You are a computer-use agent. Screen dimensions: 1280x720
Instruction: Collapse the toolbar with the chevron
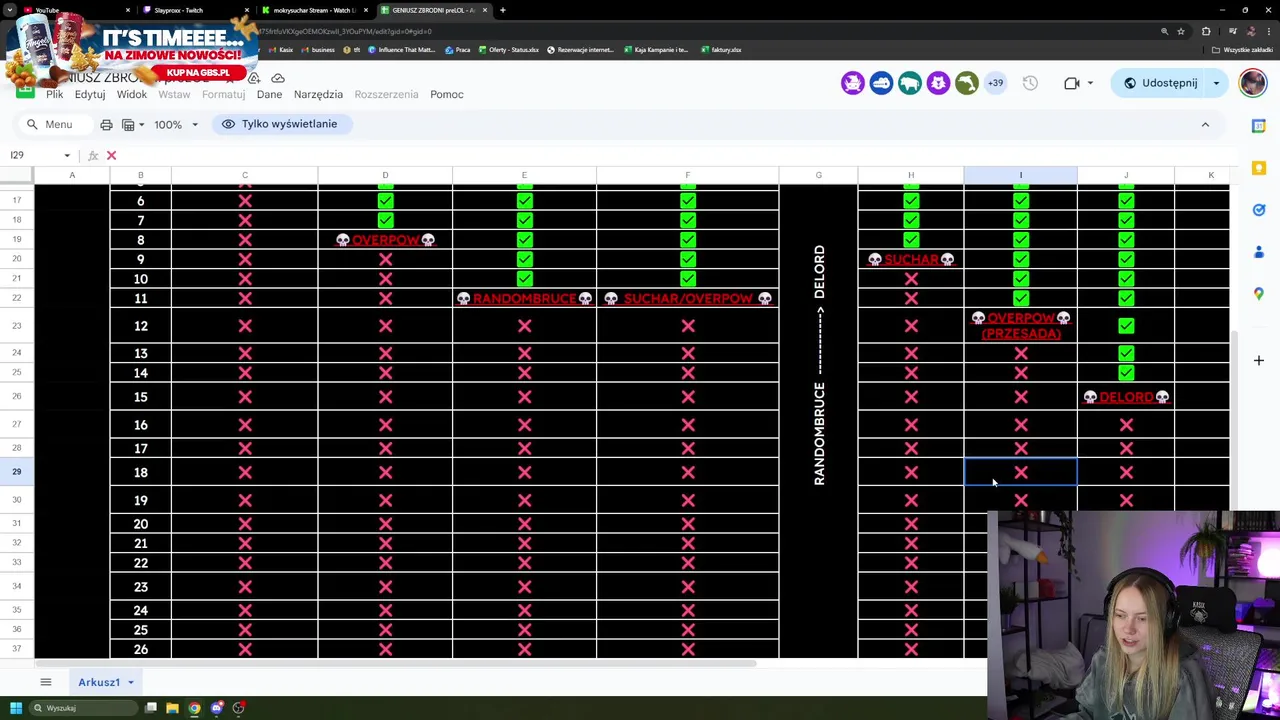tap(1205, 124)
